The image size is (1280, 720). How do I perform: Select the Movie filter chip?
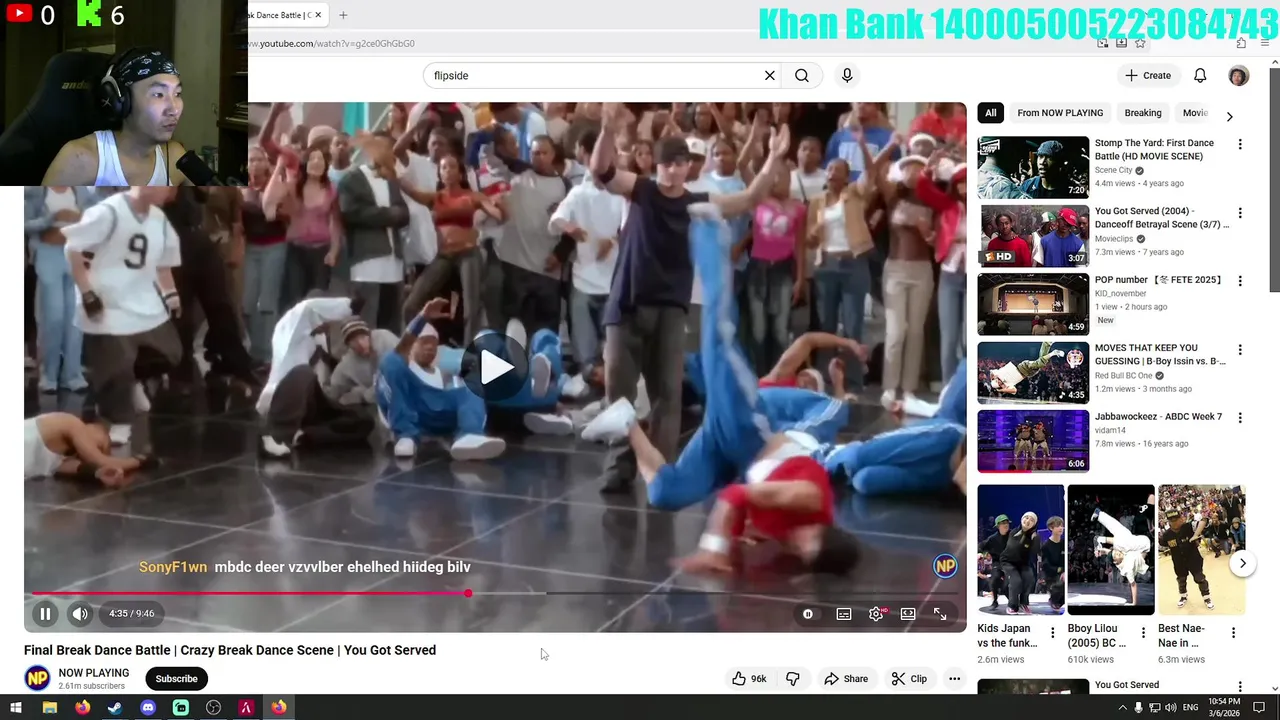click(1195, 113)
